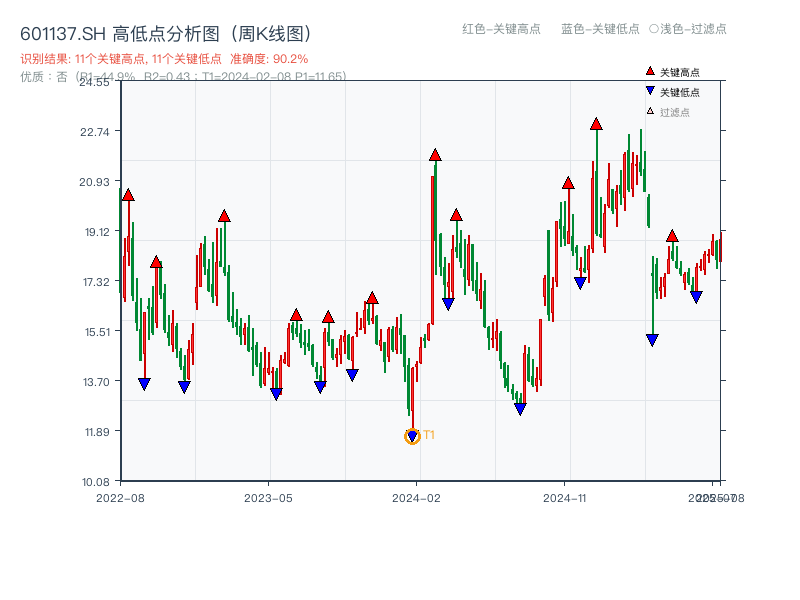Click the 浅色-过滤点 header legend text
This screenshot has width=800, height=600.
click(688, 29)
